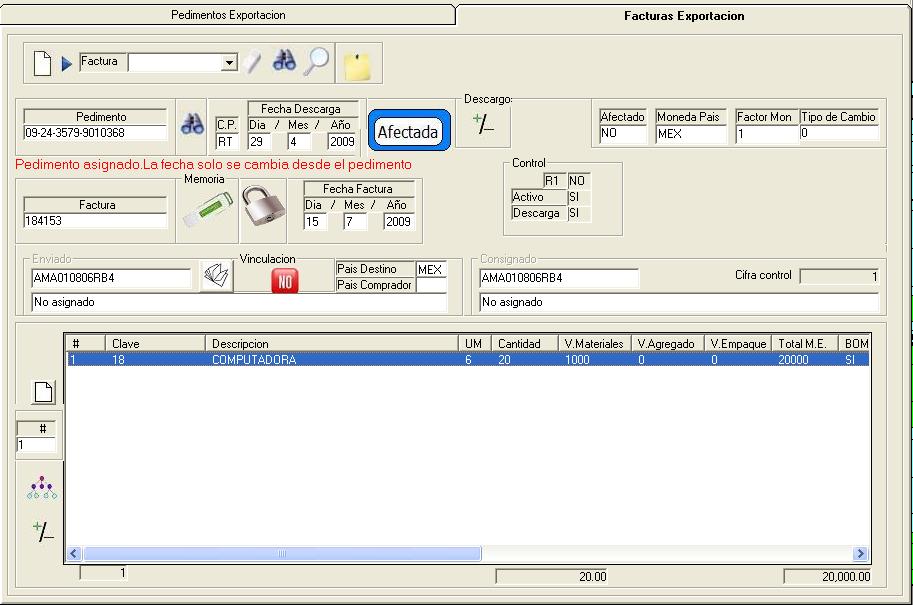Click the Afectada button
The image size is (913, 605).
pos(409,130)
